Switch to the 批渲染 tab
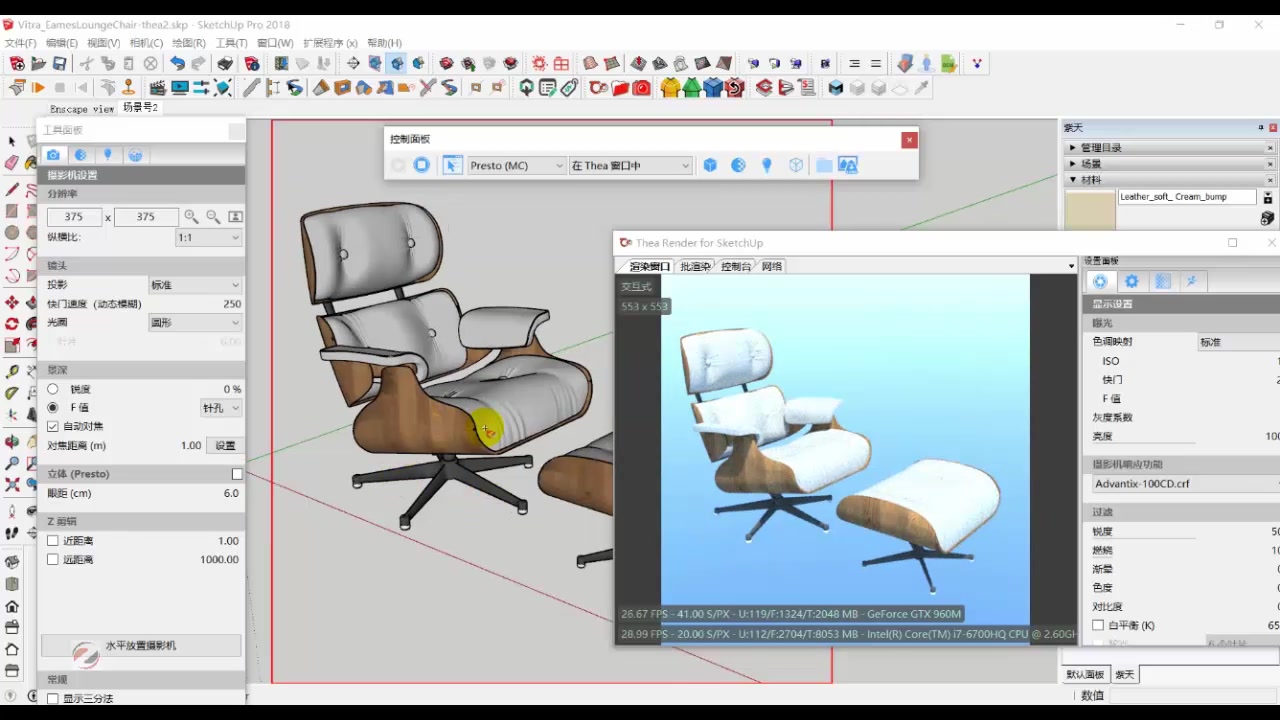The image size is (1280, 720). click(695, 266)
